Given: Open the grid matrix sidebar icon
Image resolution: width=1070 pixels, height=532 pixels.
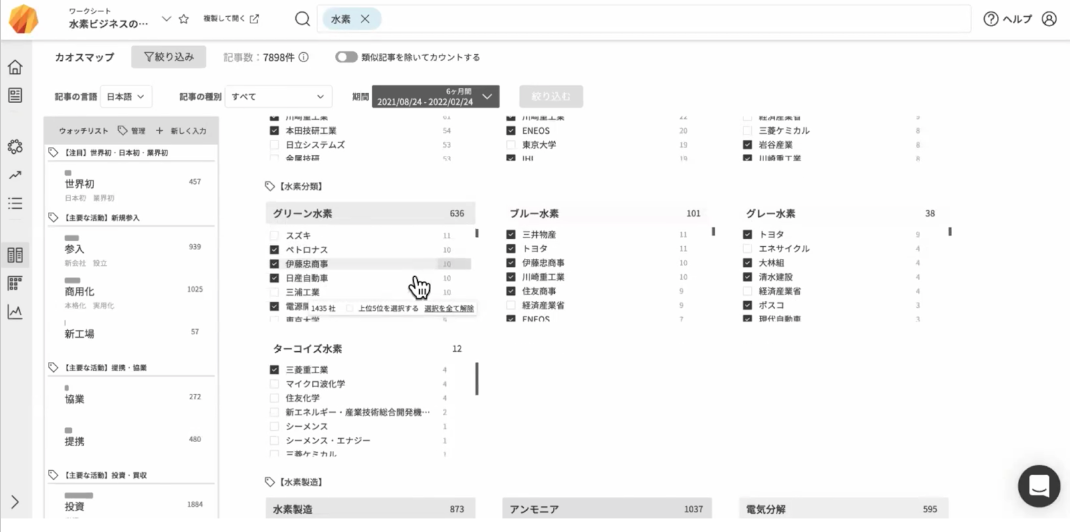Looking at the screenshot, I should pyautogui.click(x=15, y=284).
